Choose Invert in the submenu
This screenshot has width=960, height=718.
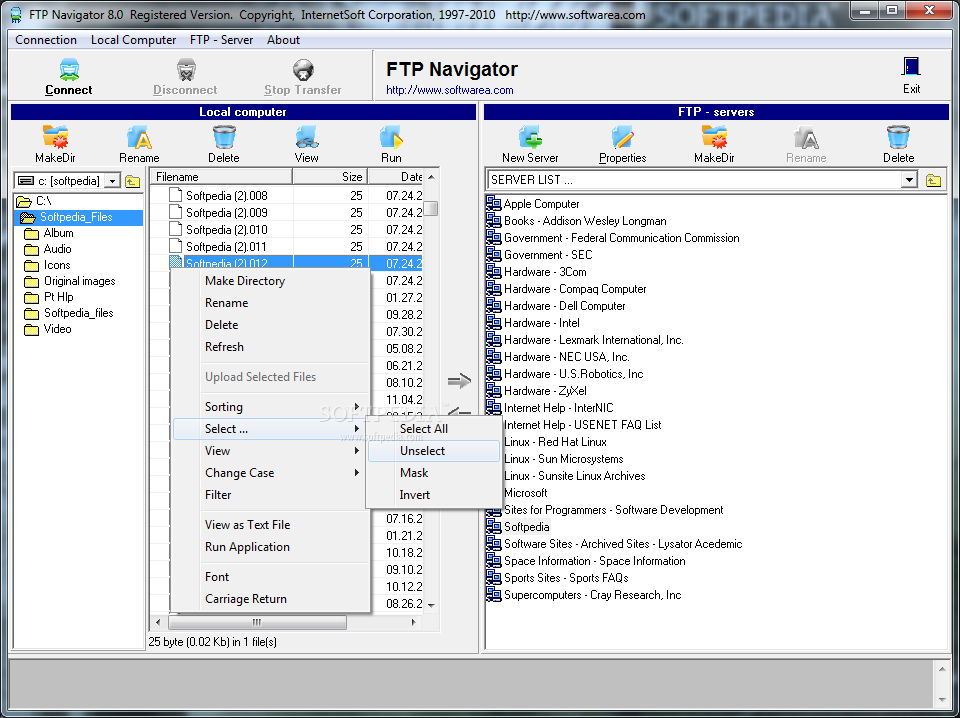pos(433,495)
